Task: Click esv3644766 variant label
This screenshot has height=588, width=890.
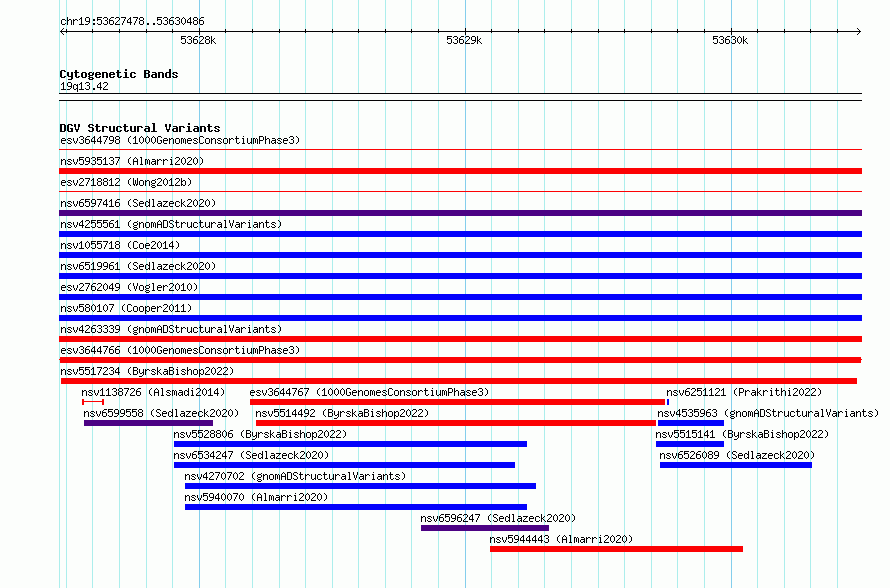Action: [x=180, y=350]
